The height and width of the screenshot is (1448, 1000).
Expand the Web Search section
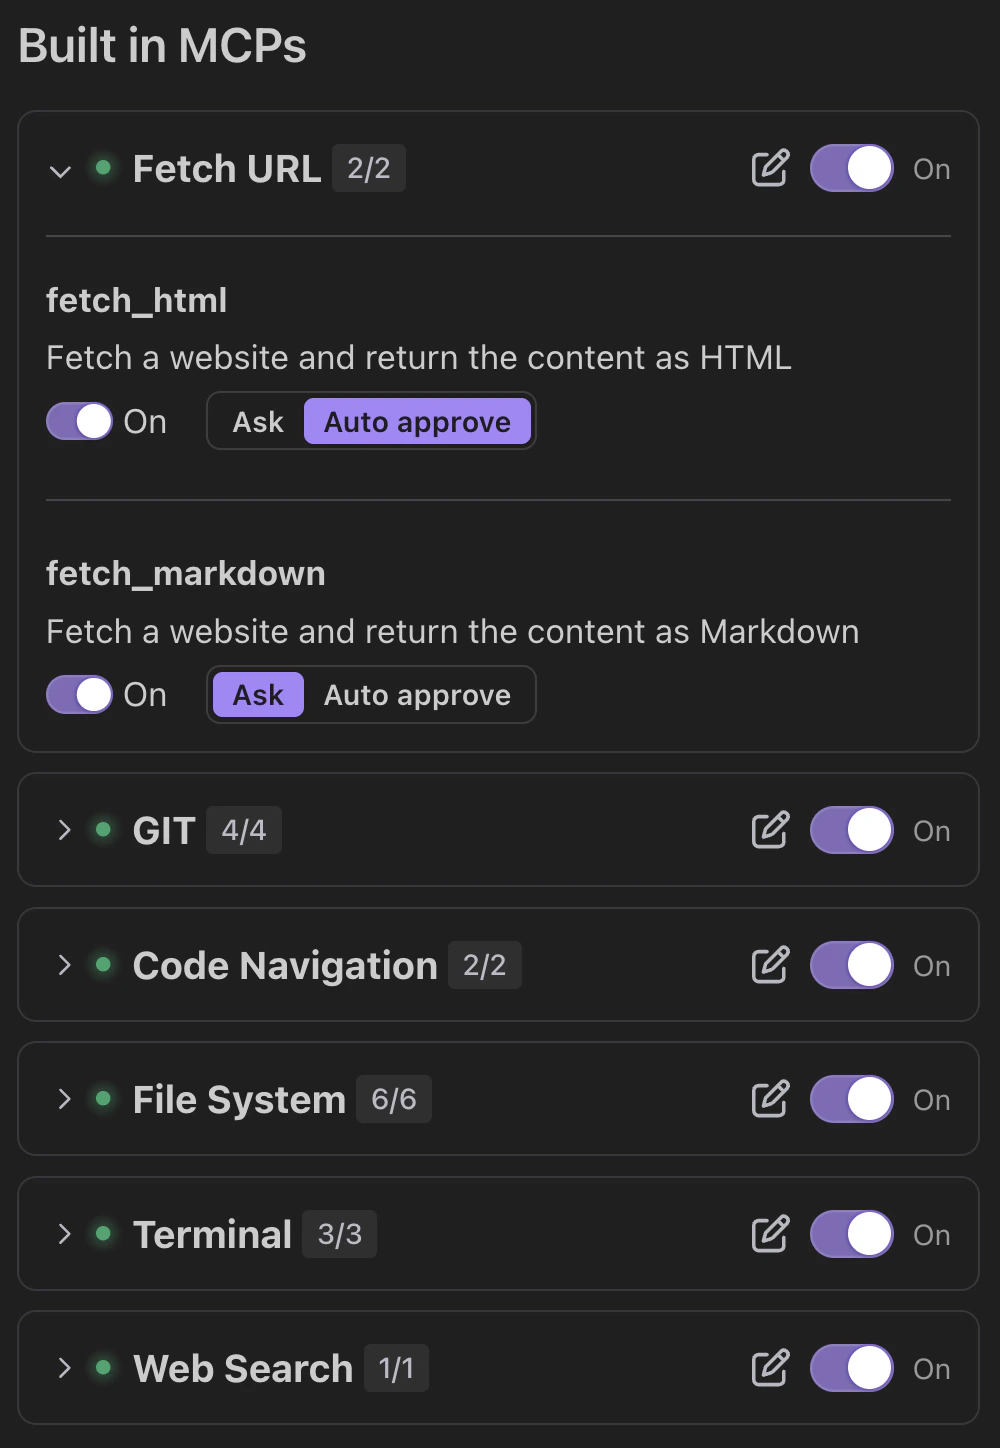pos(63,1368)
